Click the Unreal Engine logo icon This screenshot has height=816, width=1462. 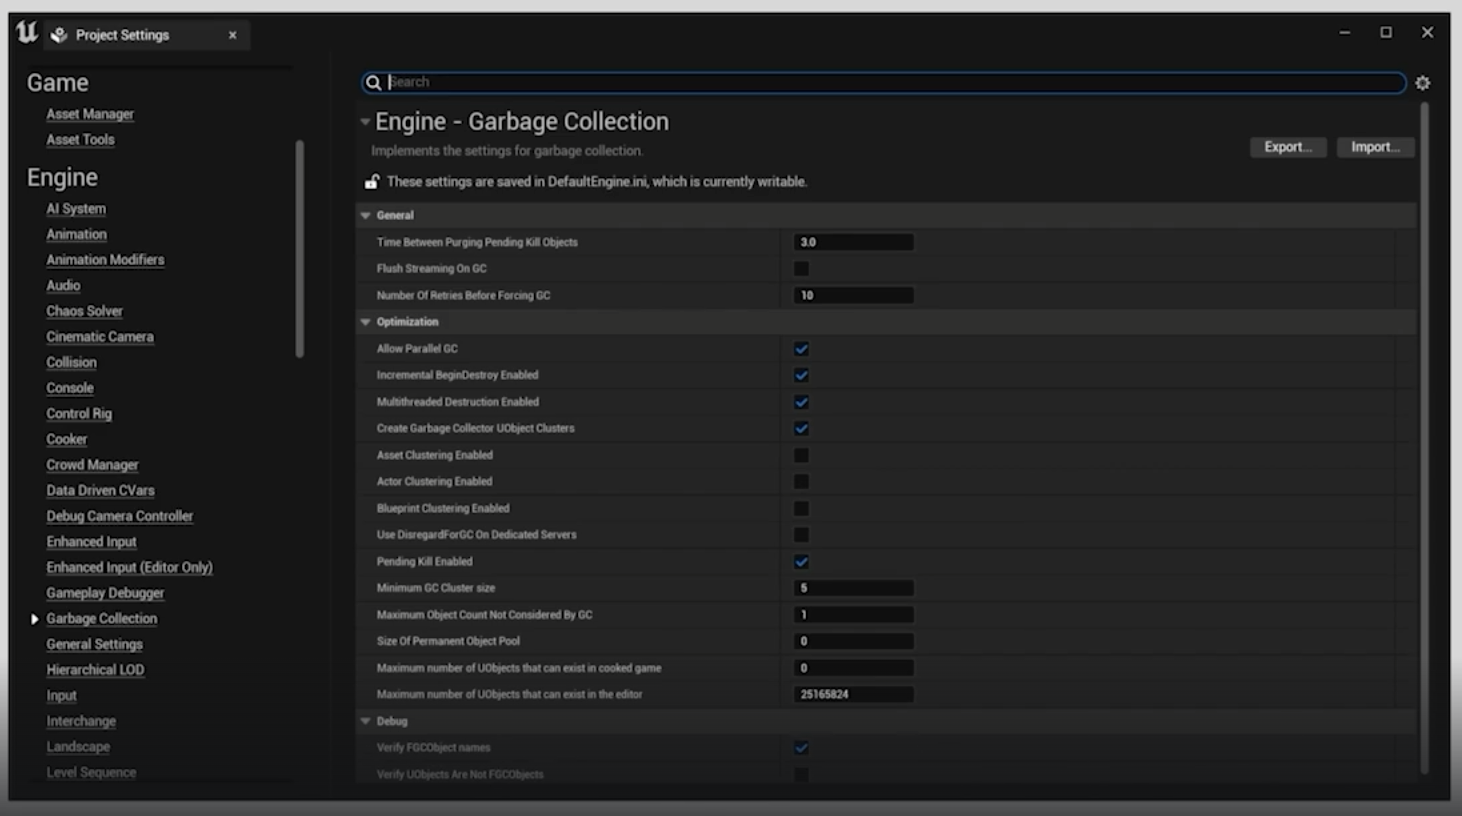(x=27, y=33)
